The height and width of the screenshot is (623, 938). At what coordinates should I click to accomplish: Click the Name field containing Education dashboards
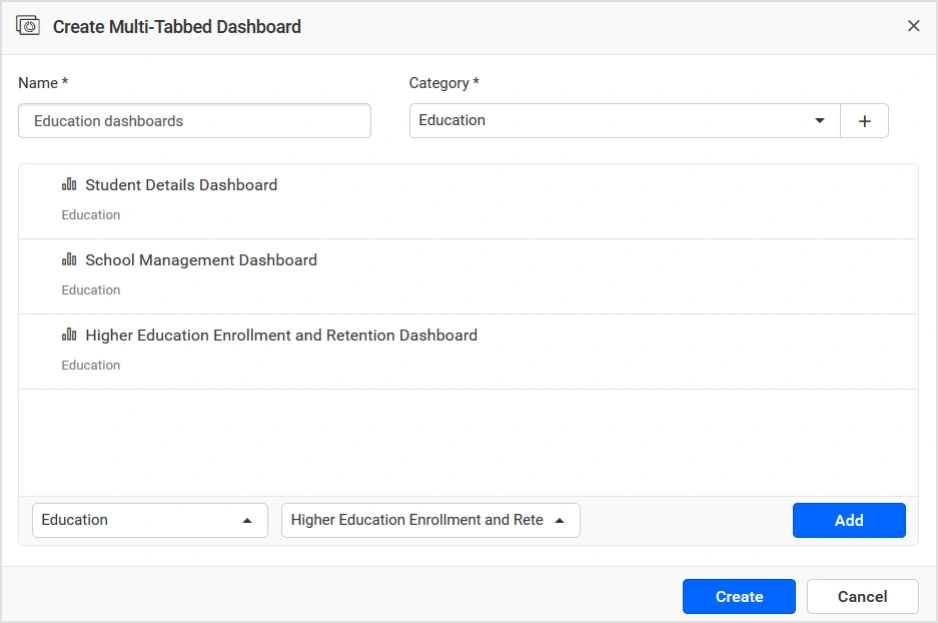pos(194,121)
